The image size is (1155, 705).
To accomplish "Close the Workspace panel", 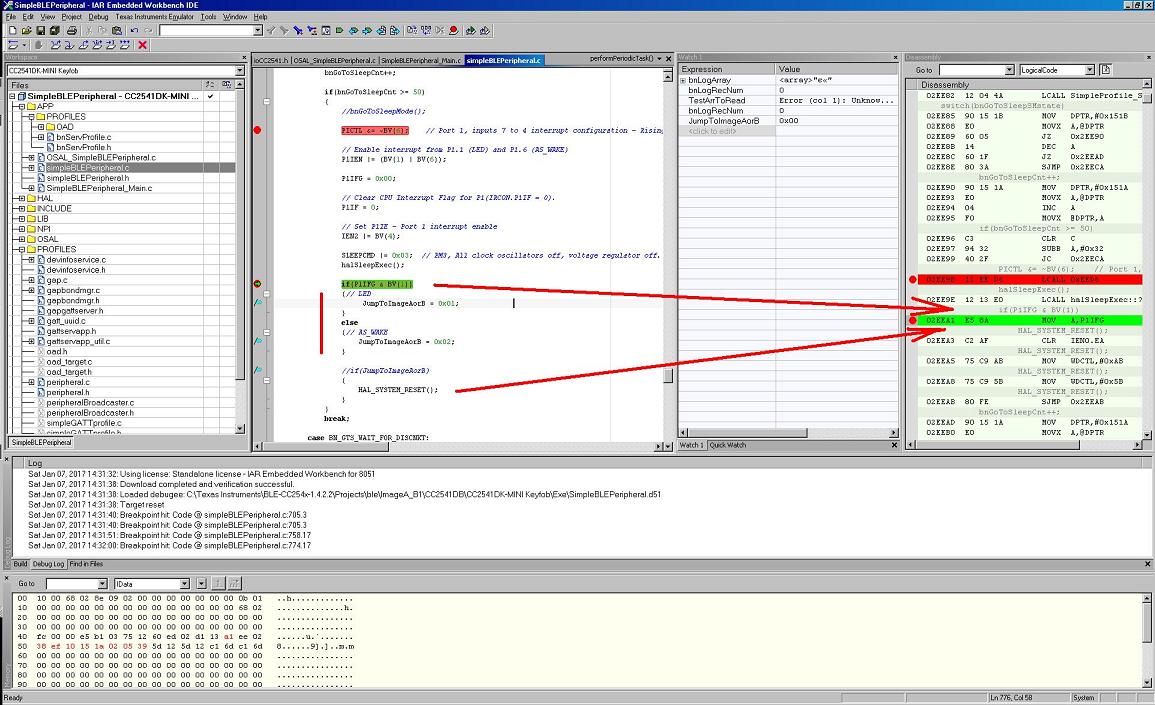I will pos(245,57).
